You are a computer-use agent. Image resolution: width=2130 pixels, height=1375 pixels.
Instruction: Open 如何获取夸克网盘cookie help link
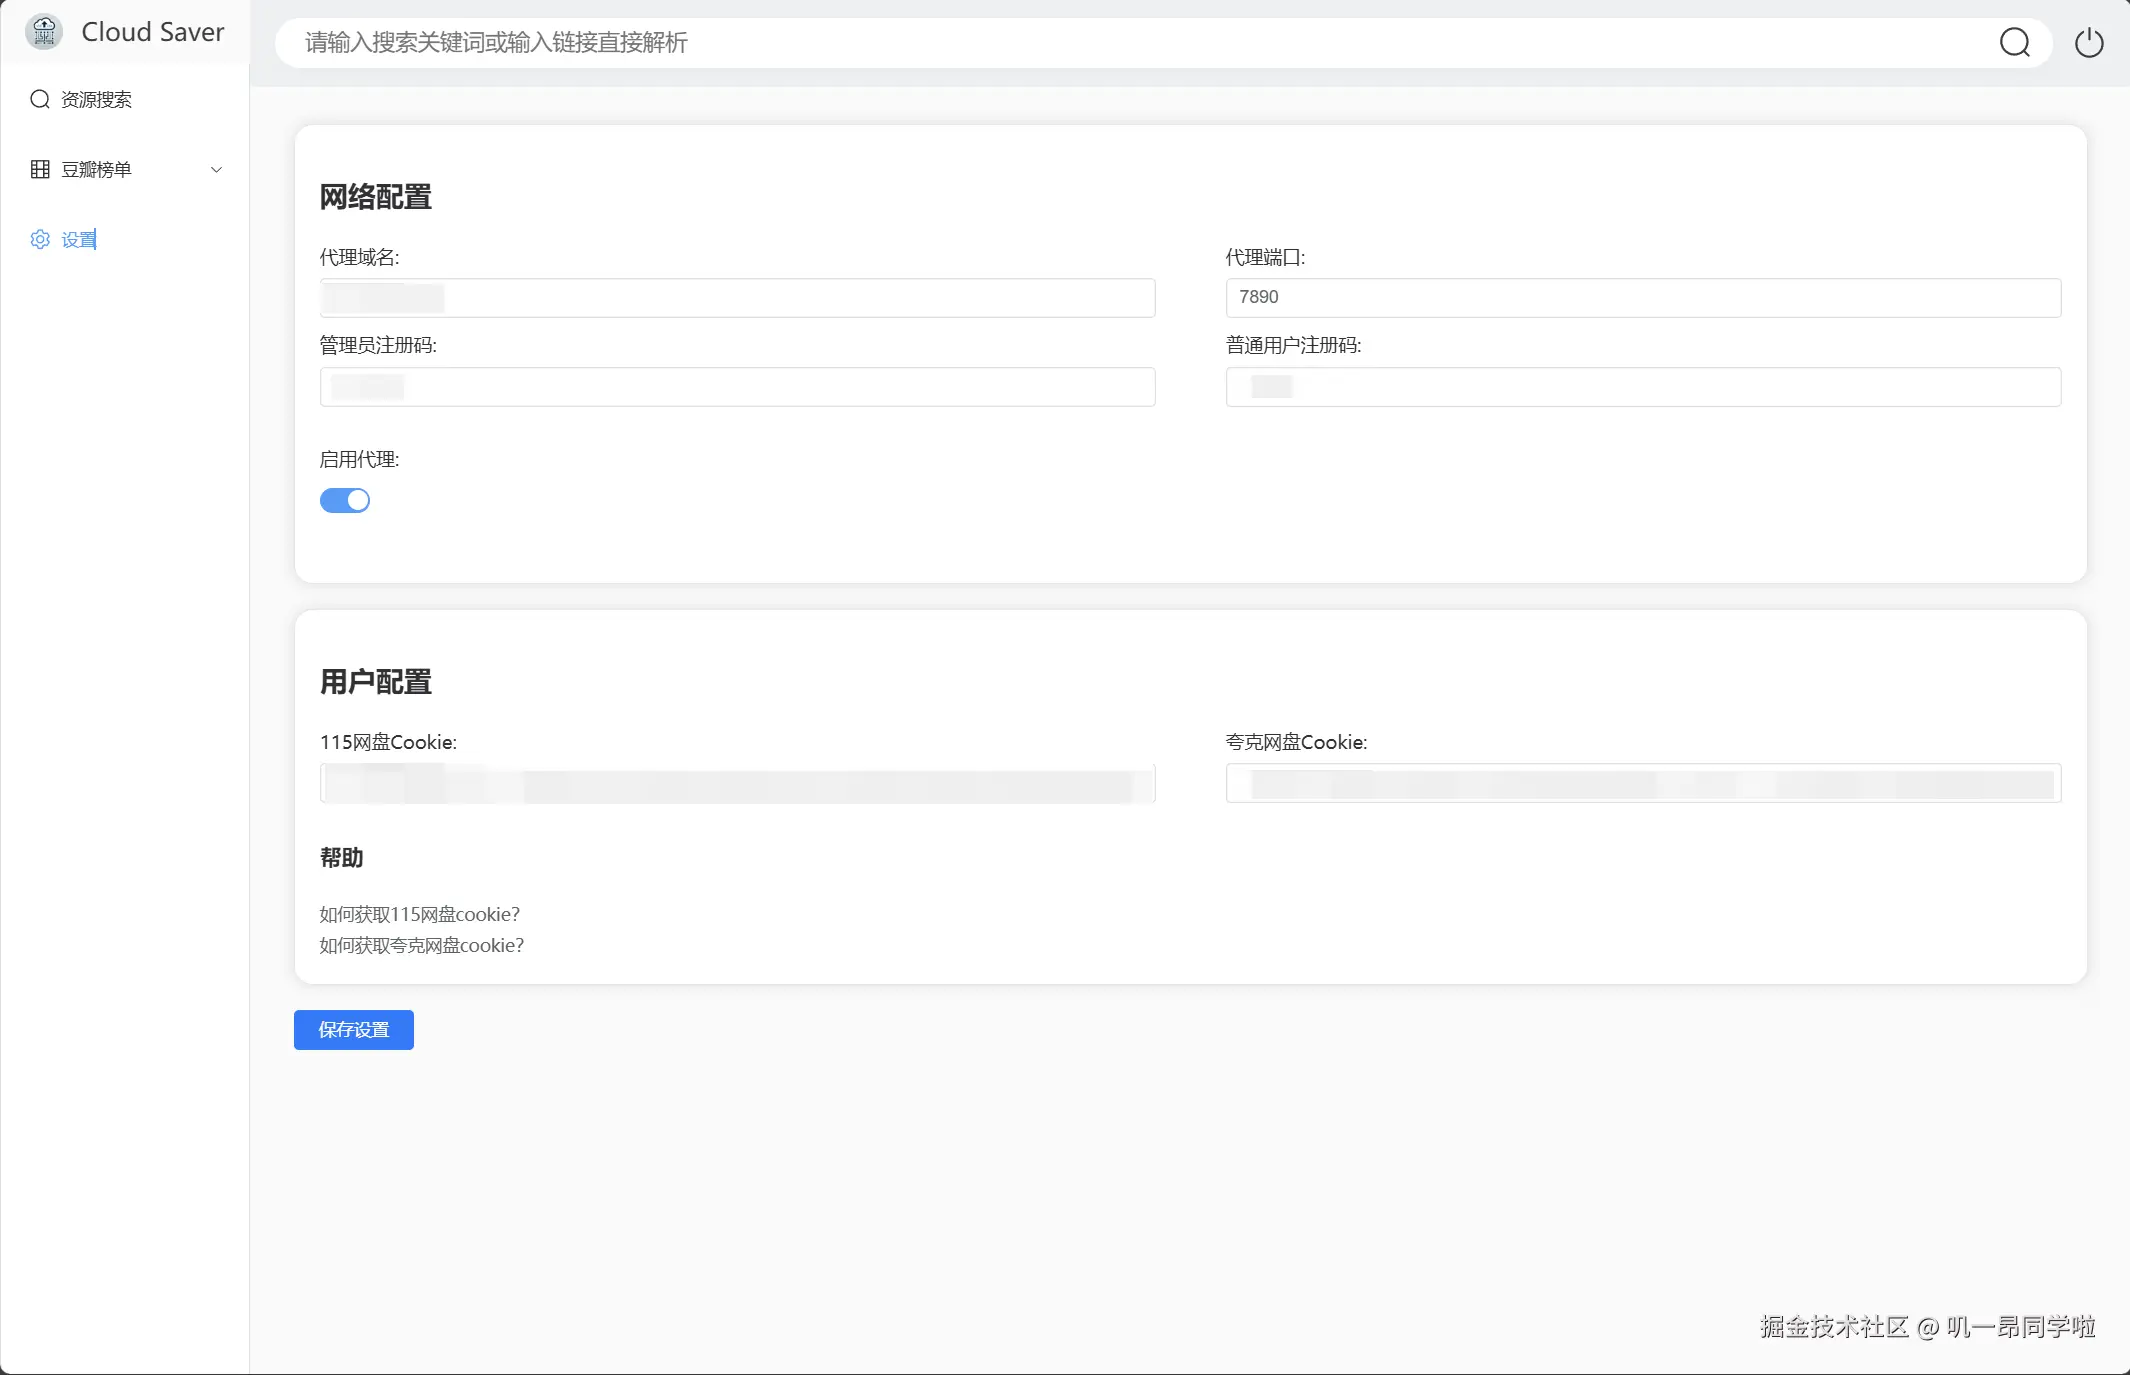coord(421,945)
